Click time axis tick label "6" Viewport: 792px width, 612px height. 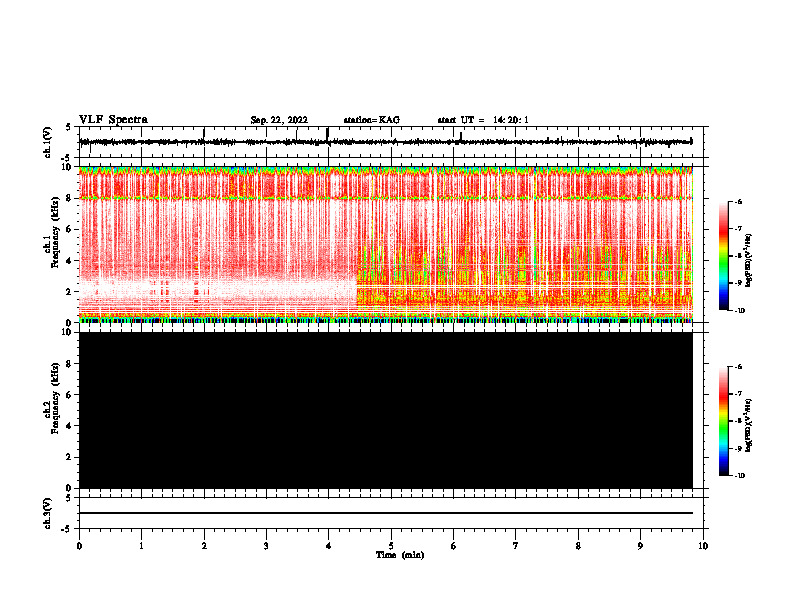point(454,546)
